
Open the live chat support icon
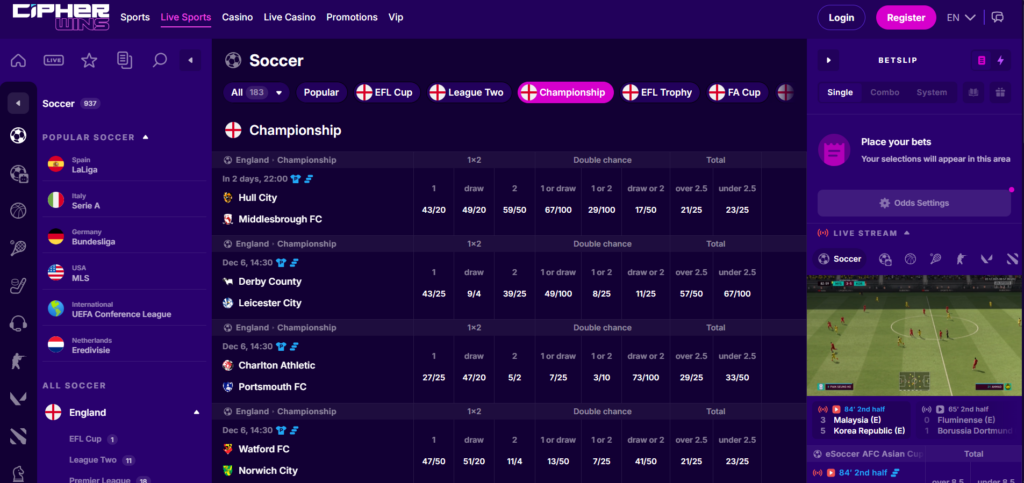point(997,18)
